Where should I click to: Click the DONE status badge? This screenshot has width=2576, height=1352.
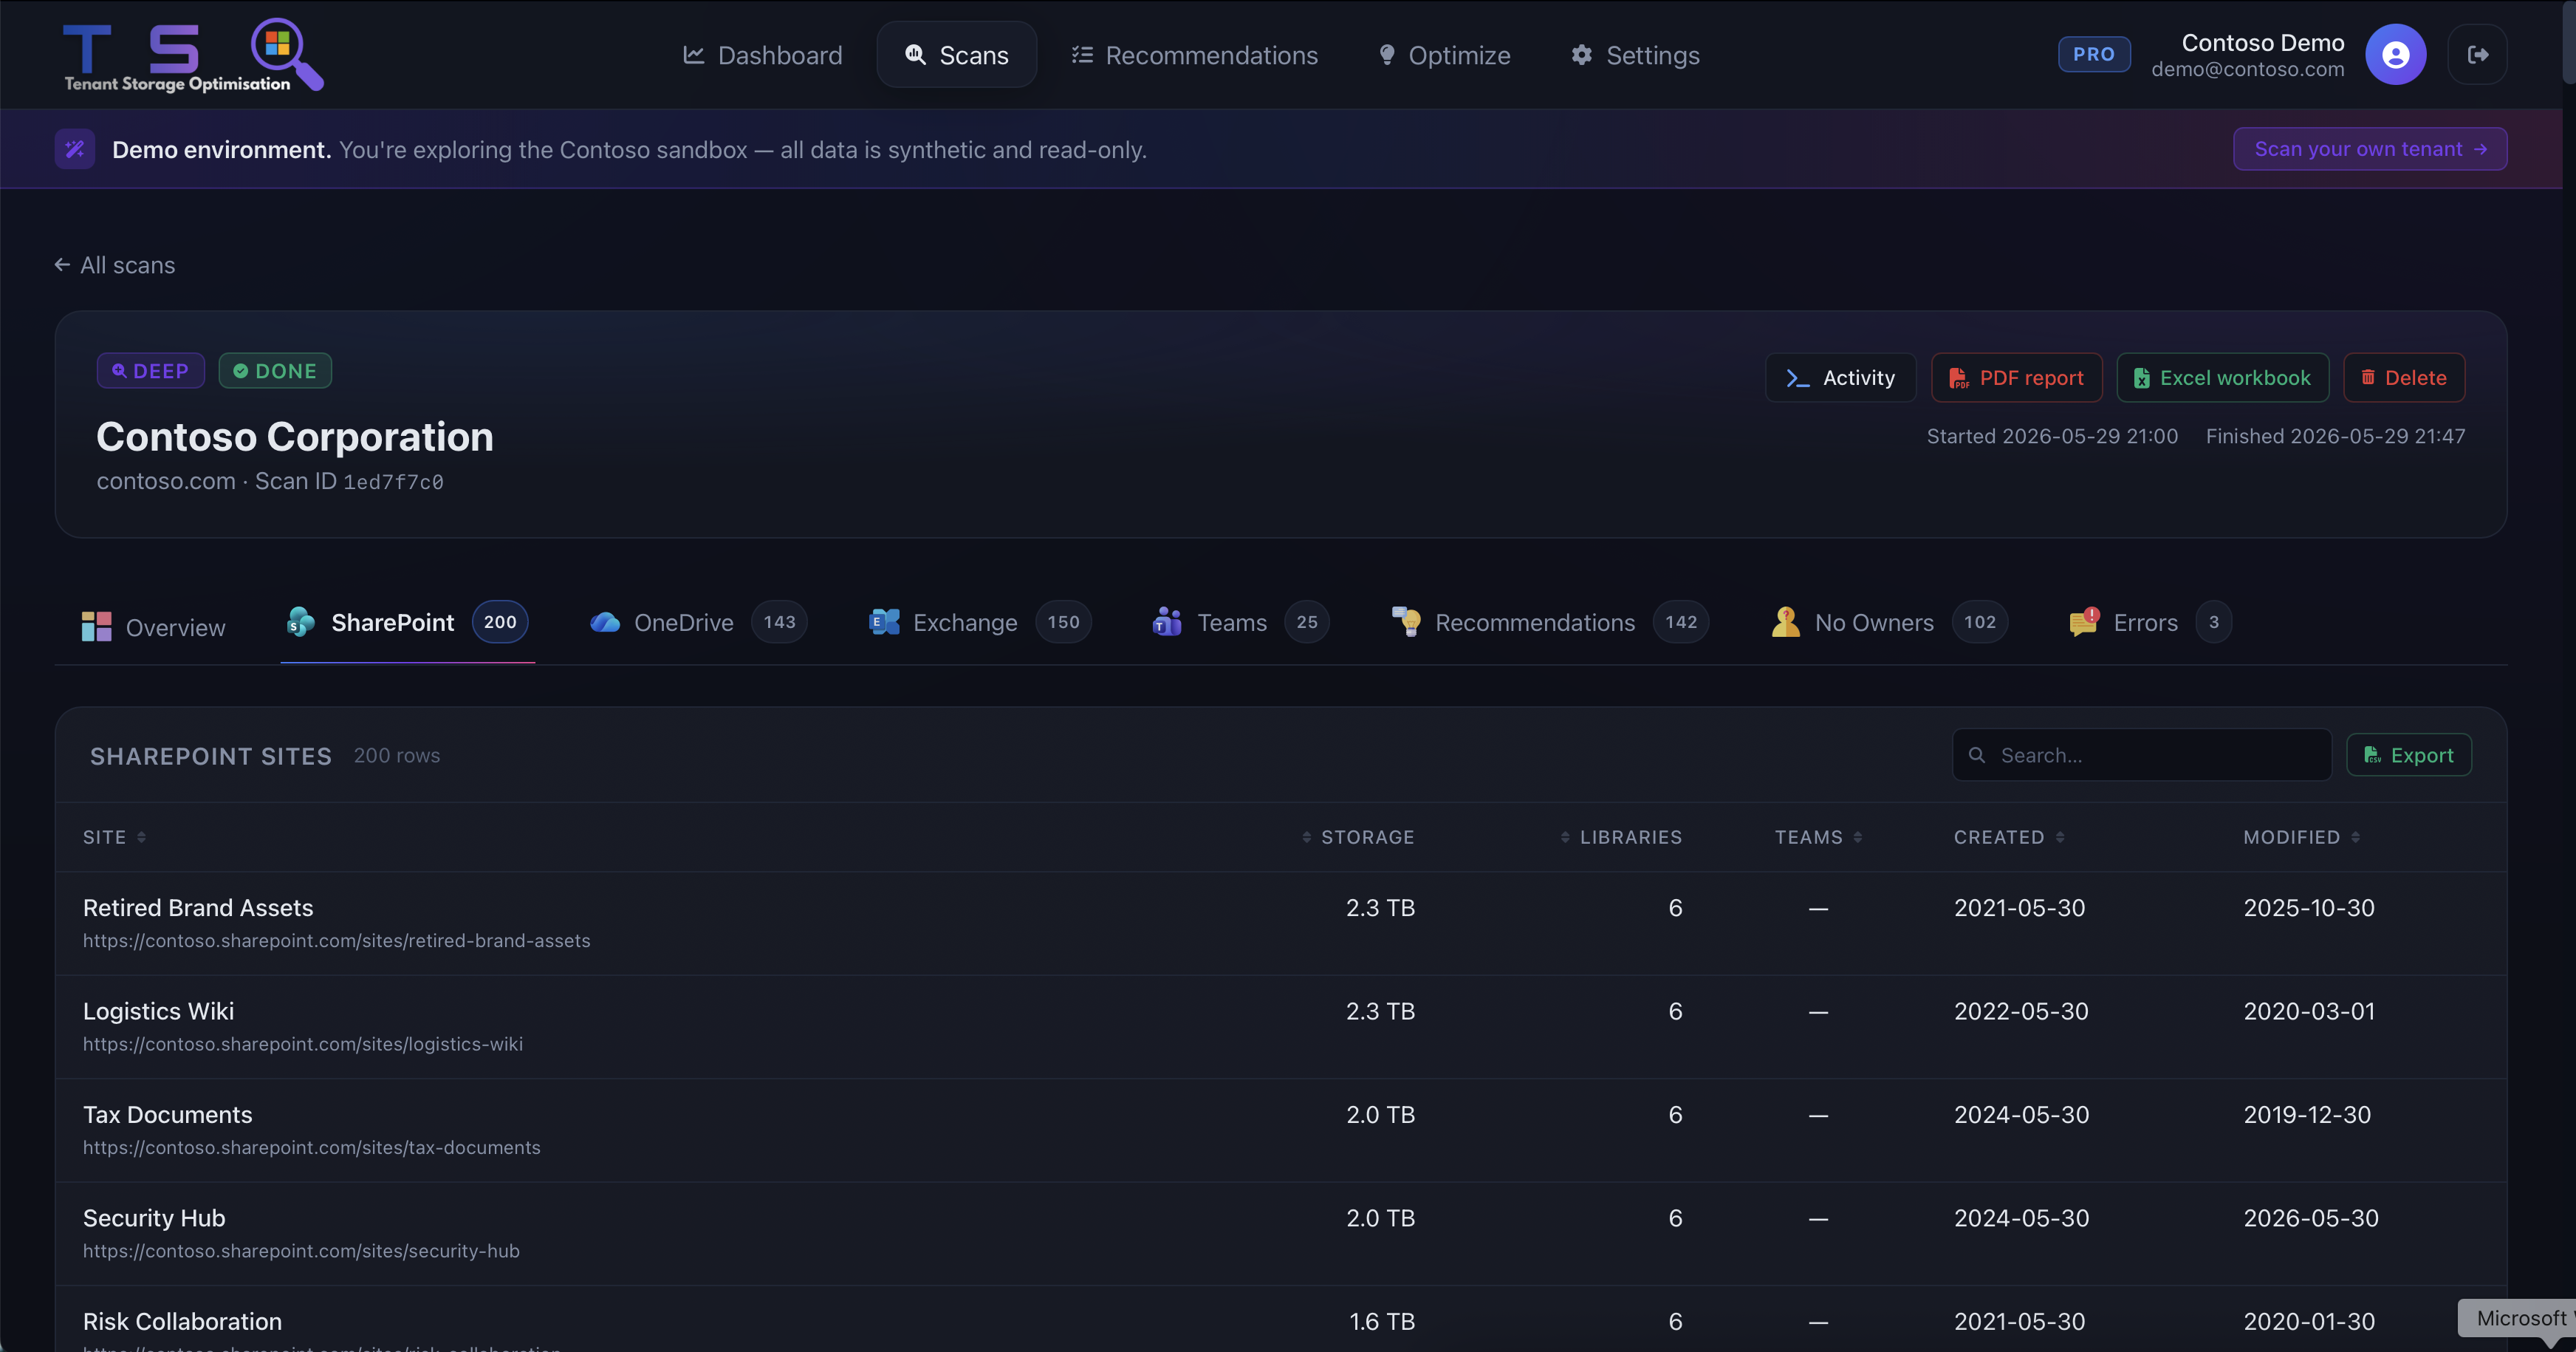pyautogui.click(x=275, y=371)
